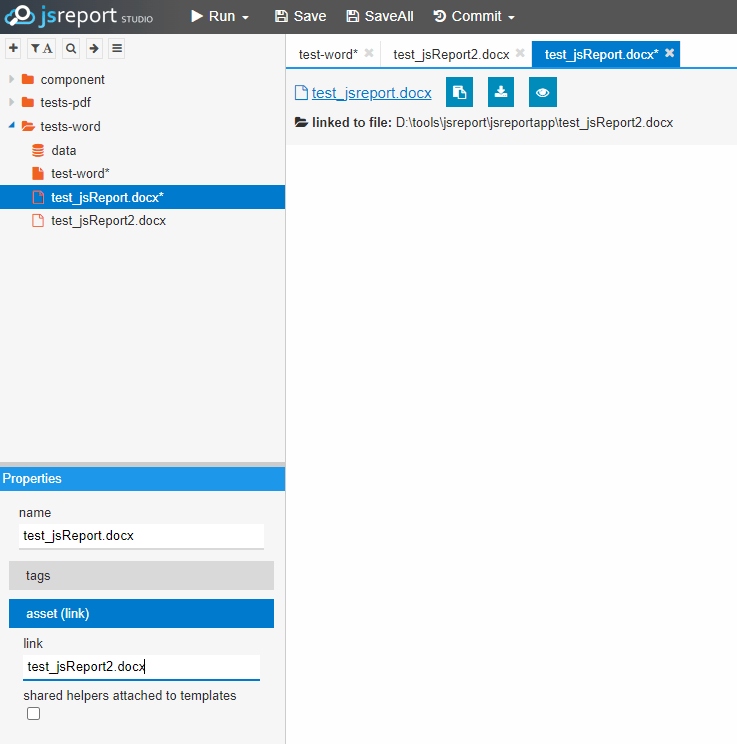The height and width of the screenshot is (744, 737).
Task: Click the SaveAll button
Action: [x=380, y=16]
